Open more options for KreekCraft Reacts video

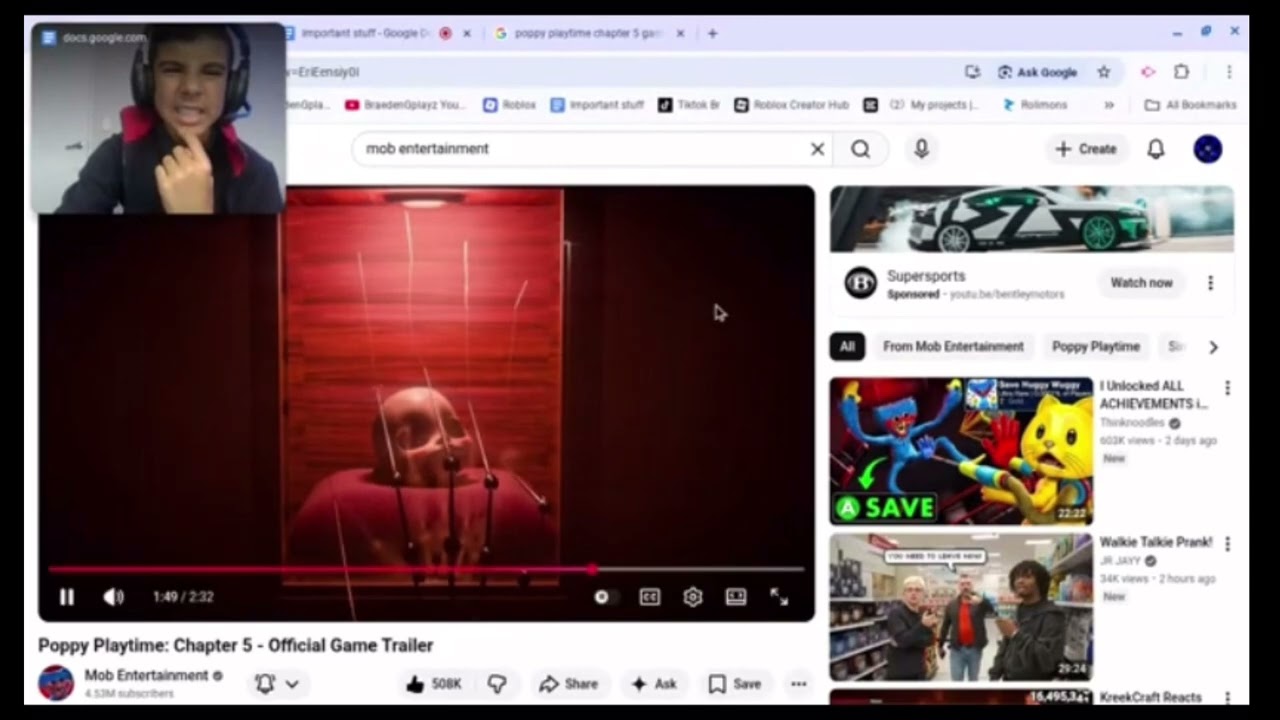click(x=1227, y=698)
